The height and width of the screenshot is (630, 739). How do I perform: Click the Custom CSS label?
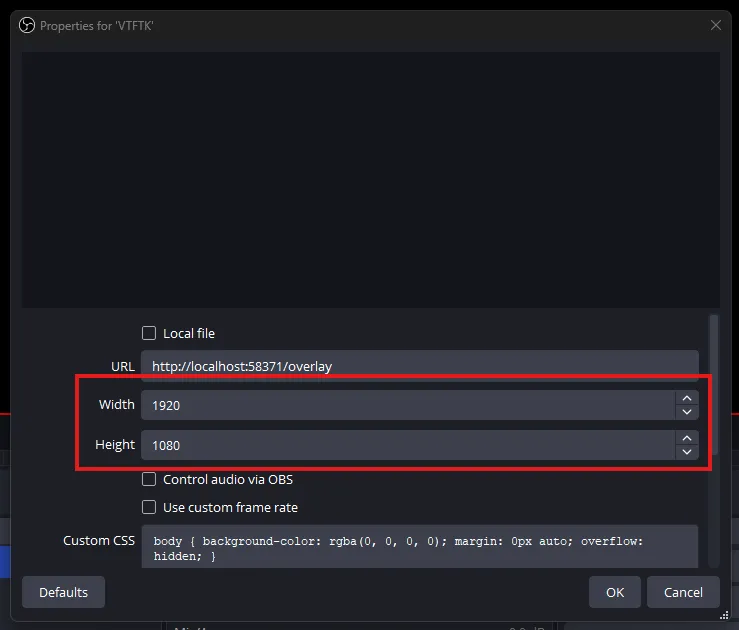[x=99, y=540]
